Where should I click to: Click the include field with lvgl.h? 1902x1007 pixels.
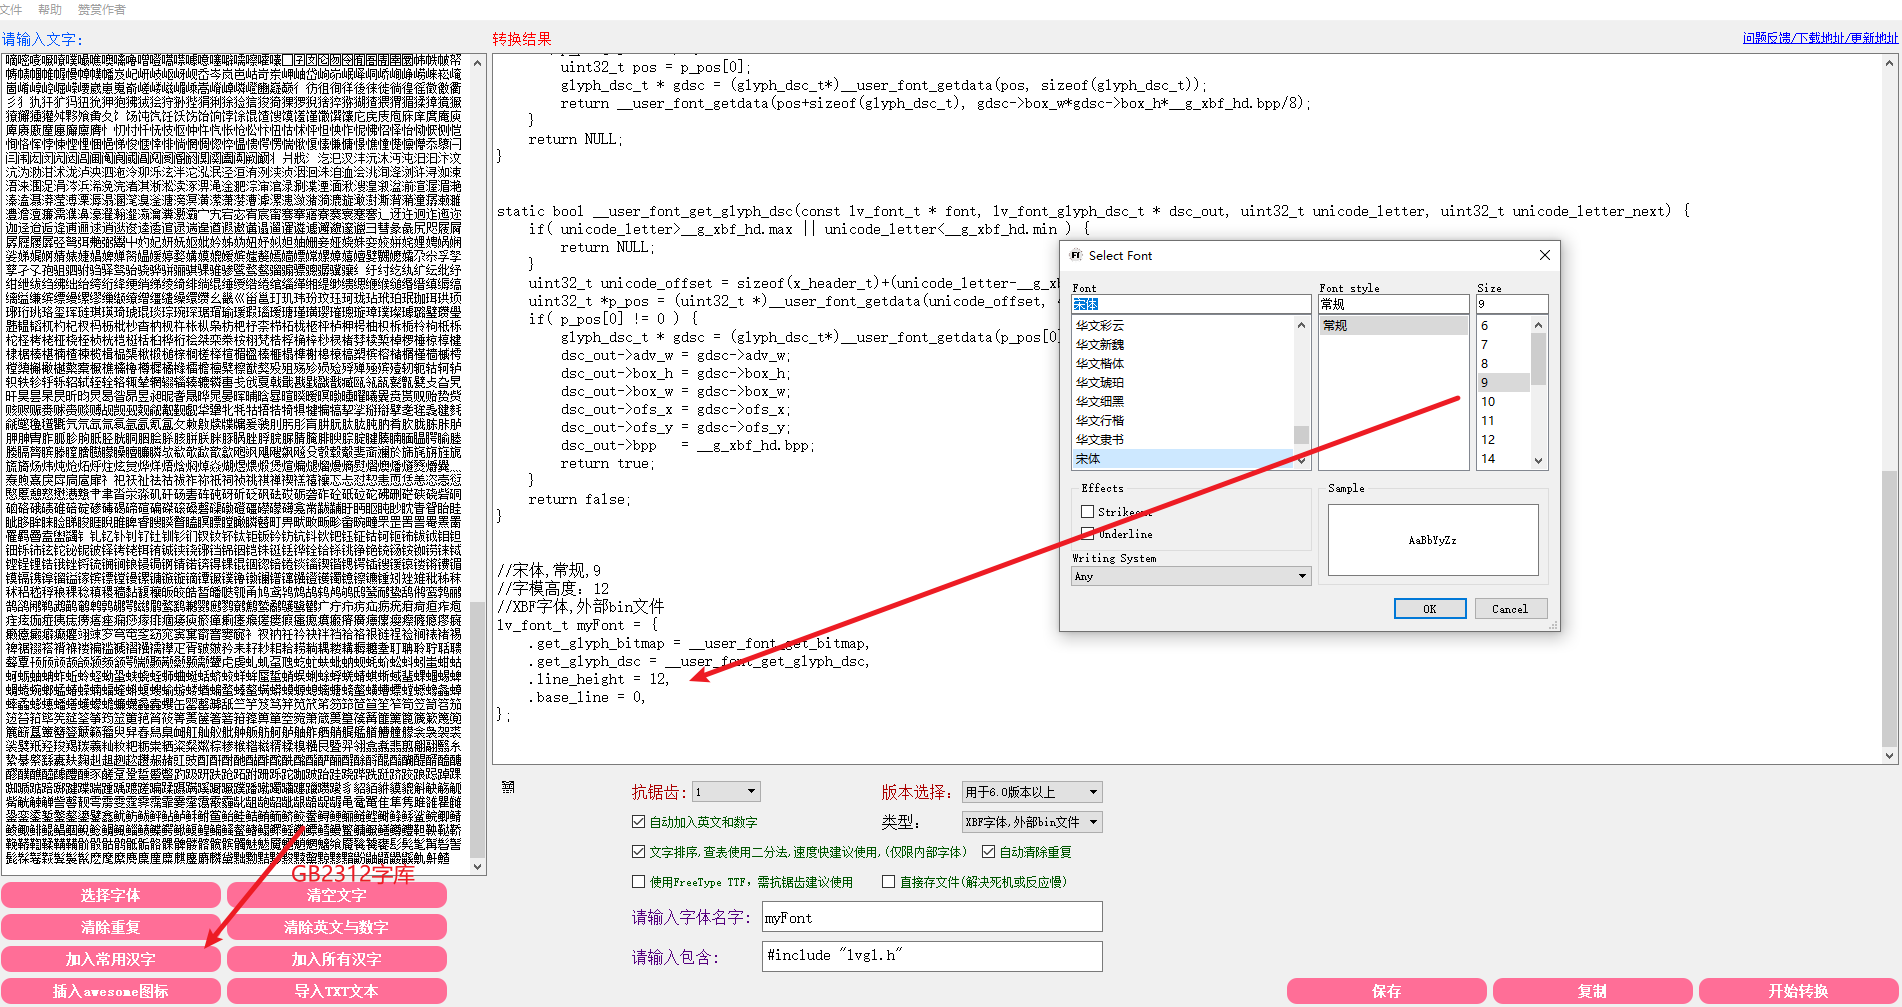[x=932, y=955]
